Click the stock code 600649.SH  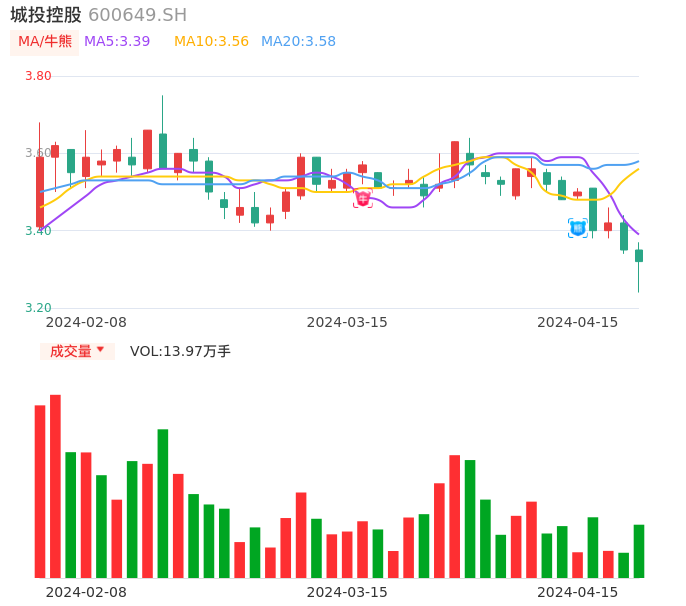pos(137,15)
